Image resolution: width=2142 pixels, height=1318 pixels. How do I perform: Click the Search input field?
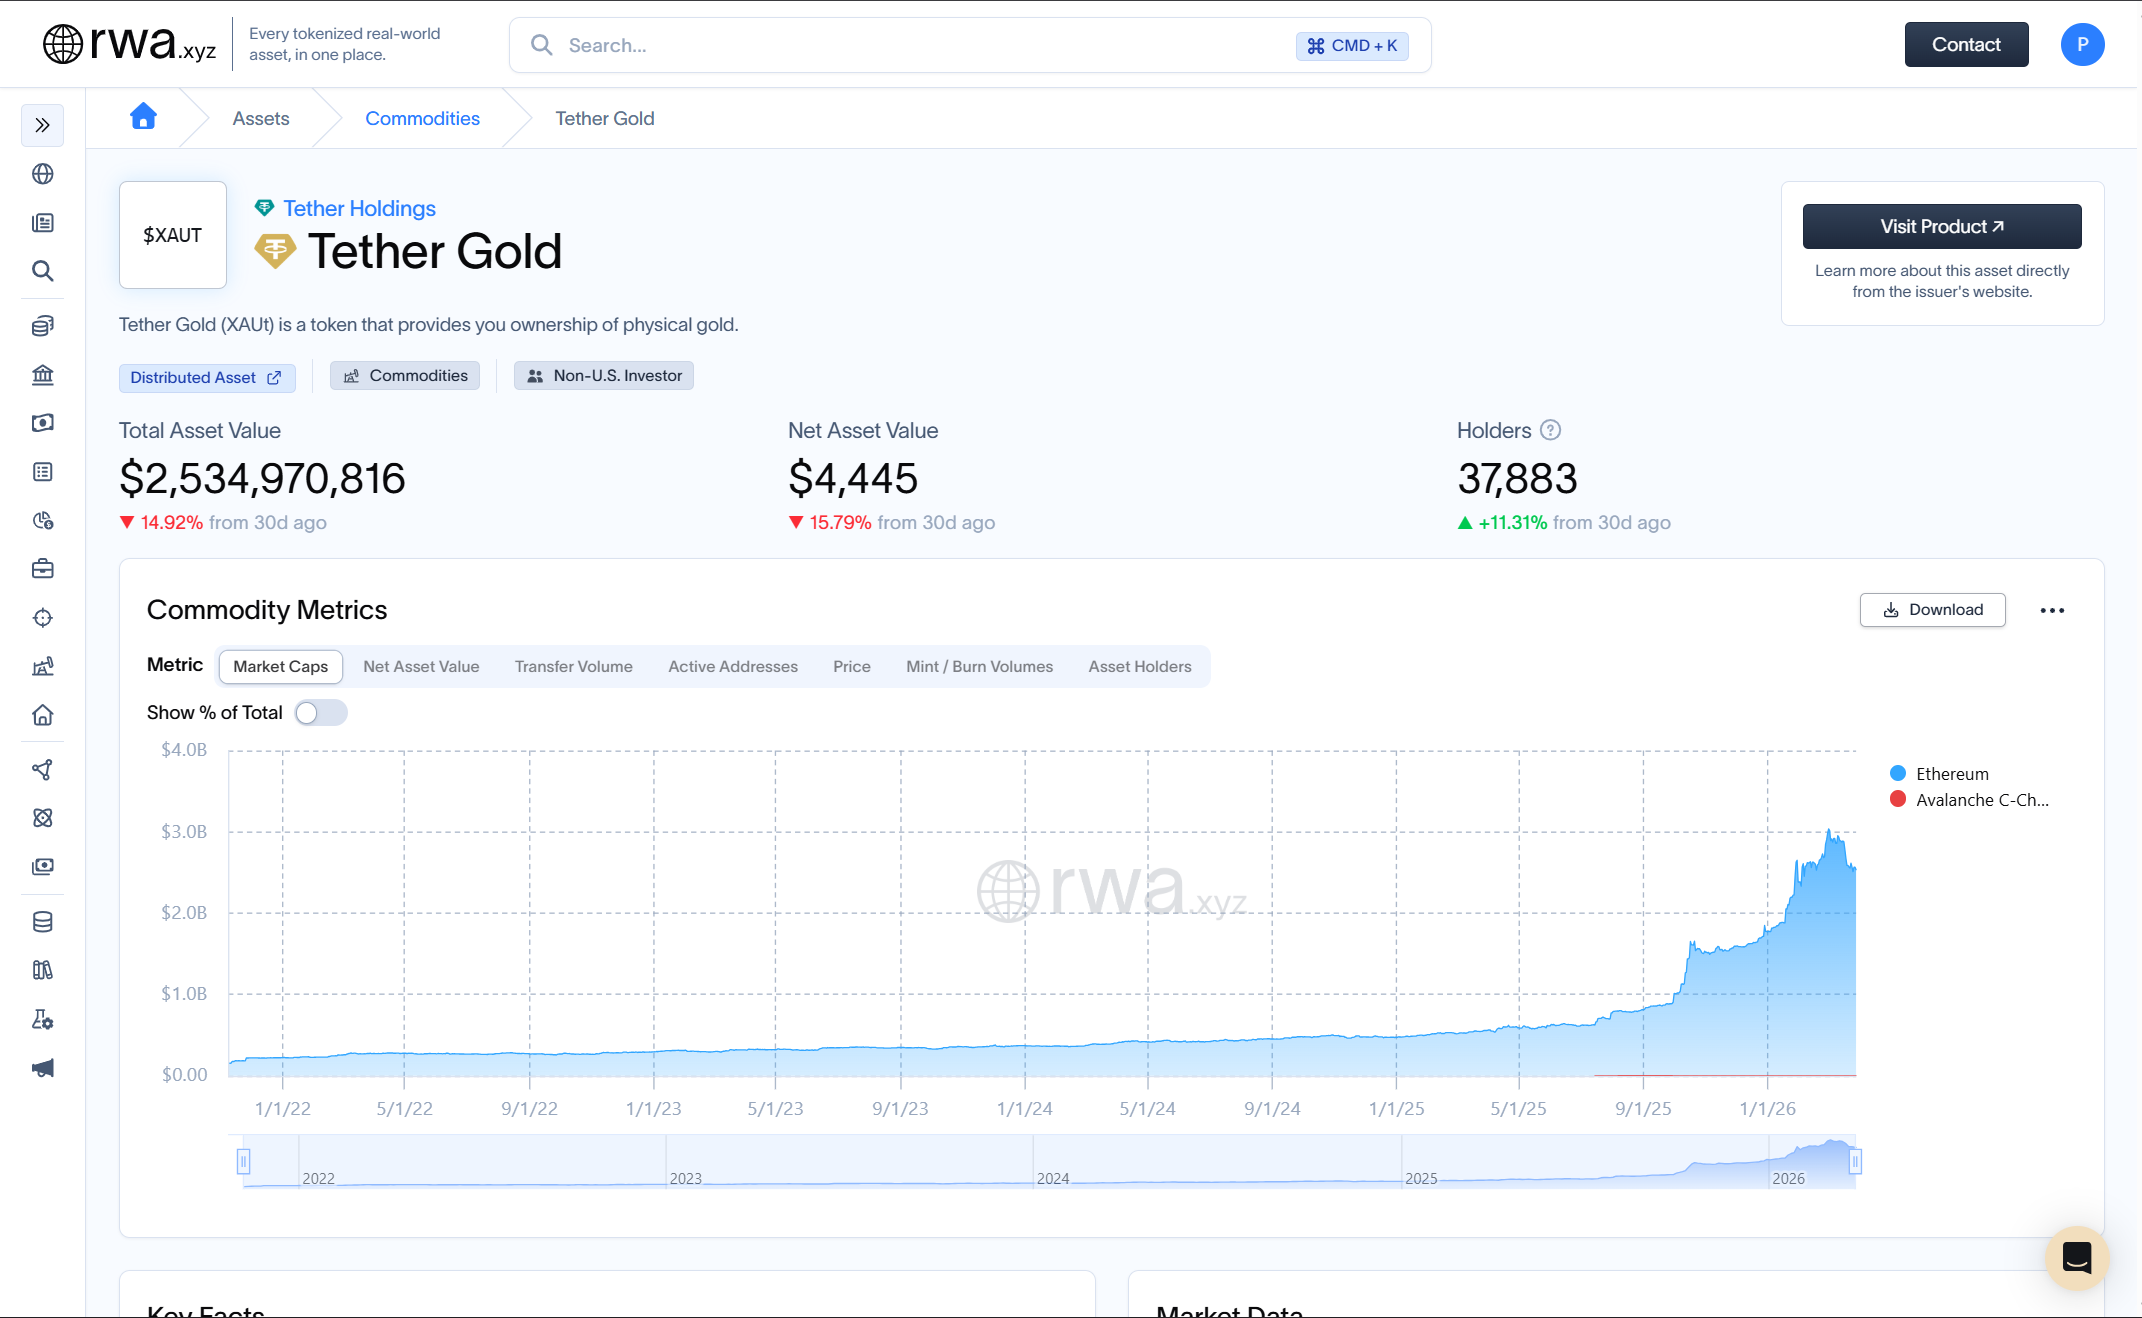[920, 45]
